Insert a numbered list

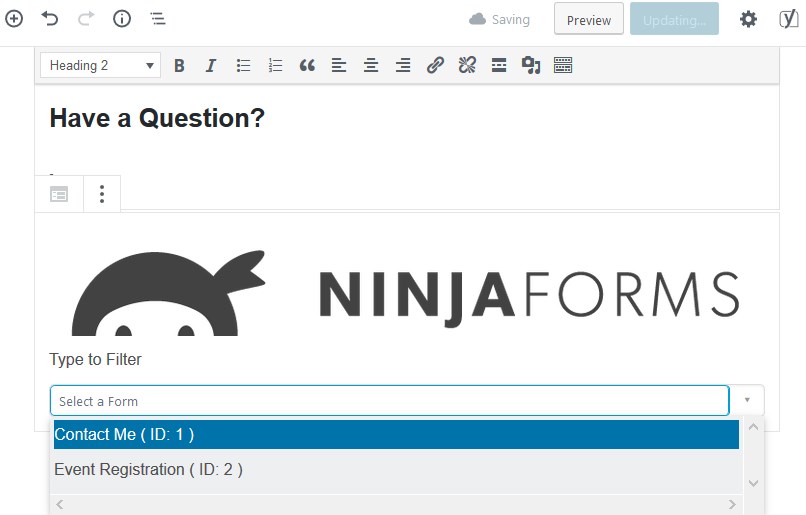[x=275, y=65]
